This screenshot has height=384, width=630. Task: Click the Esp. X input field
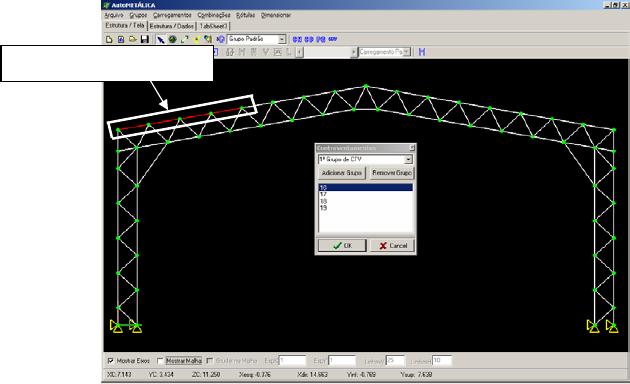click(293, 361)
